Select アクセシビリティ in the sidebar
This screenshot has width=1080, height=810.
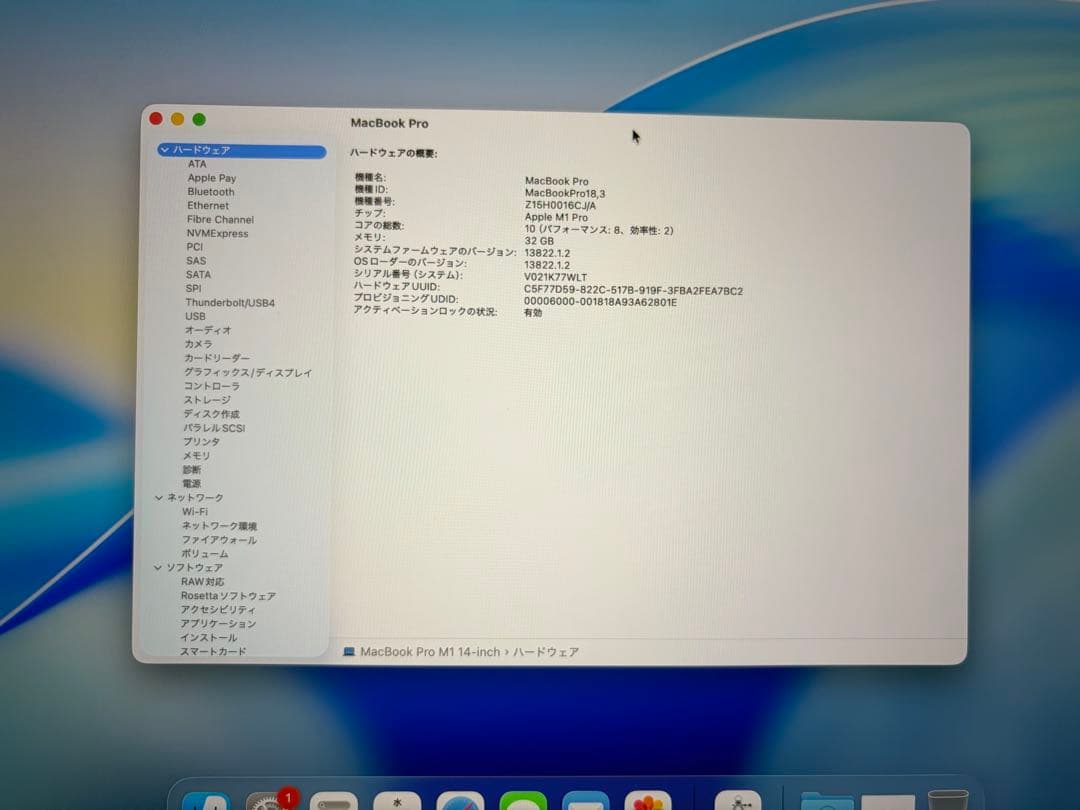(218, 610)
